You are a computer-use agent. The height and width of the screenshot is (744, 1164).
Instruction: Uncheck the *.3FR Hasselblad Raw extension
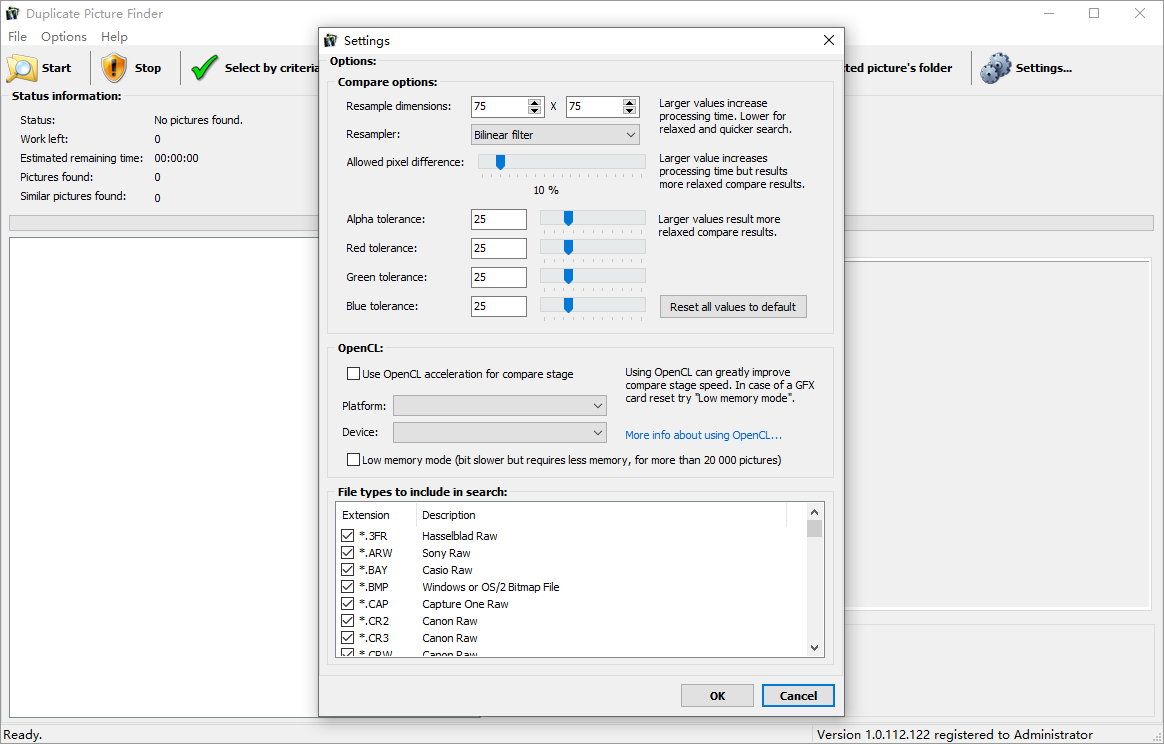pyautogui.click(x=347, y=535)
